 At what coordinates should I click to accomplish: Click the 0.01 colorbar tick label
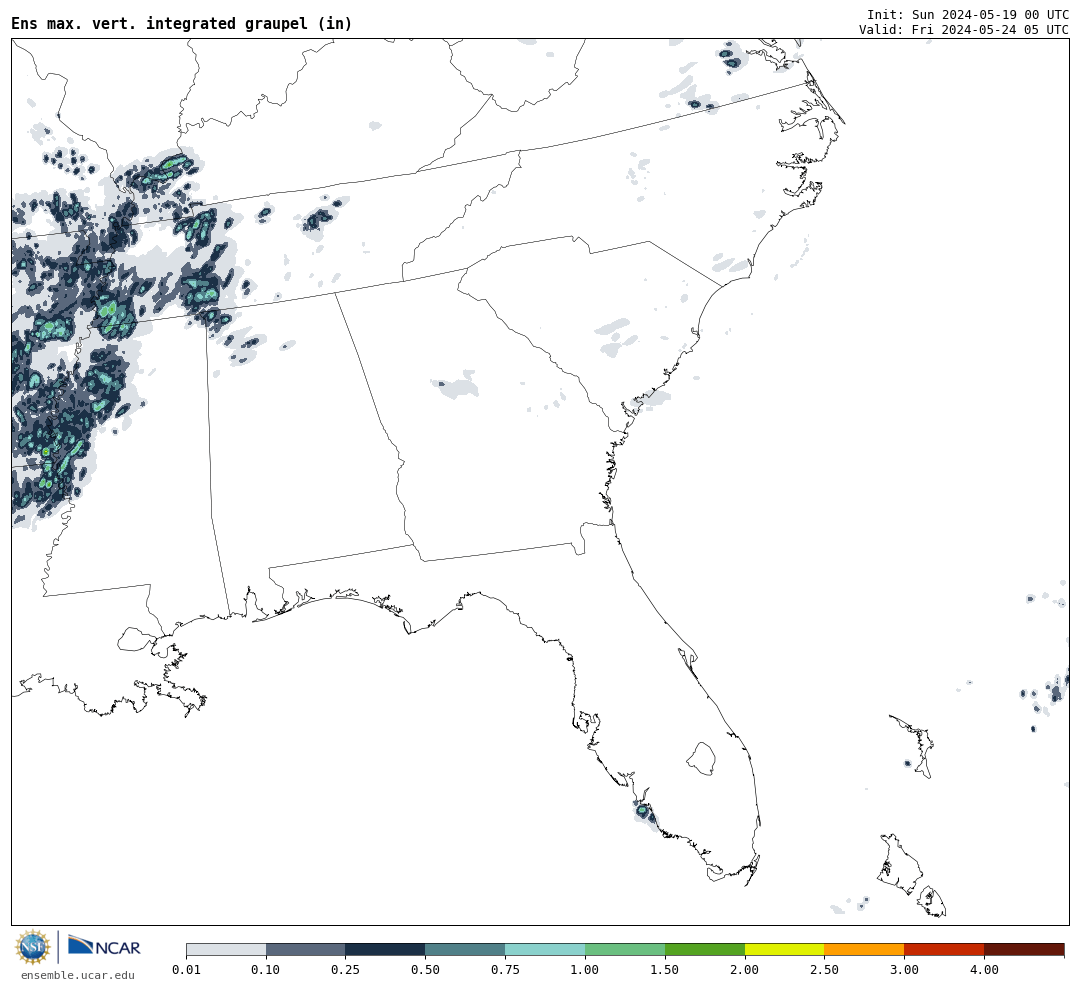click(186, 970)
